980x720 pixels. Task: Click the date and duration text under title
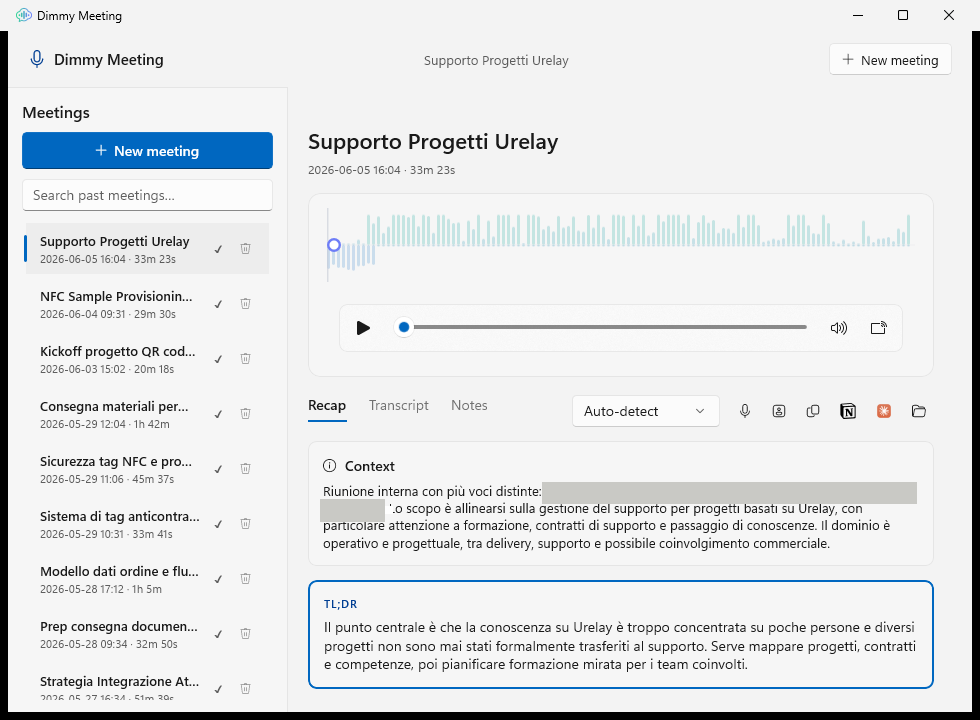(x=381, y=170)
